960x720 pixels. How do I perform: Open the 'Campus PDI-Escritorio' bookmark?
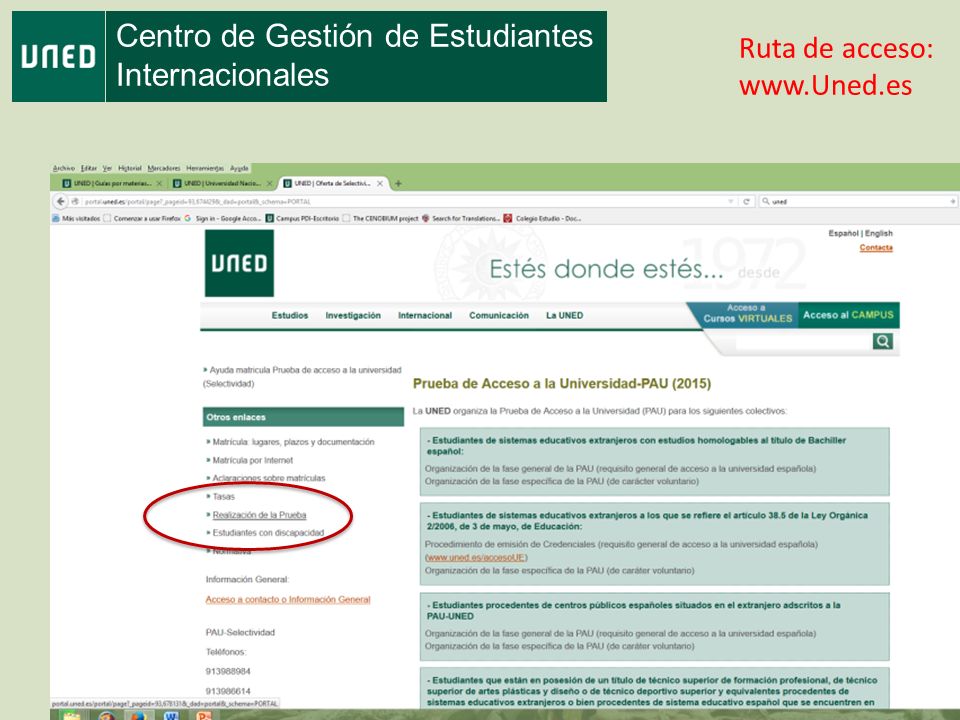(x=302, y=218)
